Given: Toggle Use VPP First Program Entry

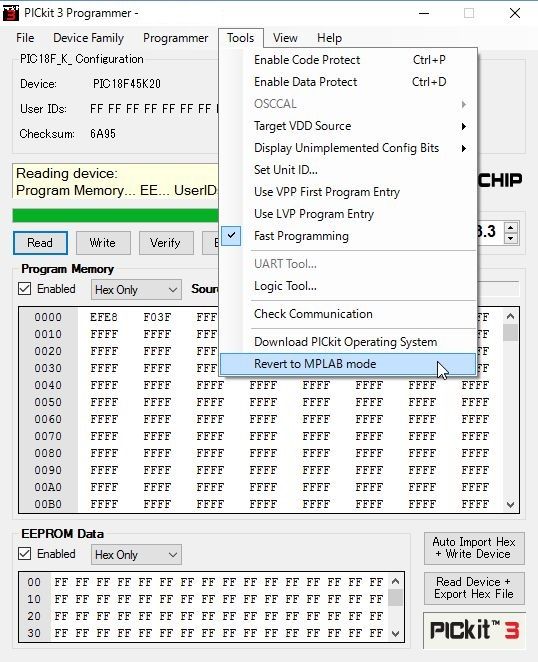Looking at the screenshot, I should tap(348, 192).
